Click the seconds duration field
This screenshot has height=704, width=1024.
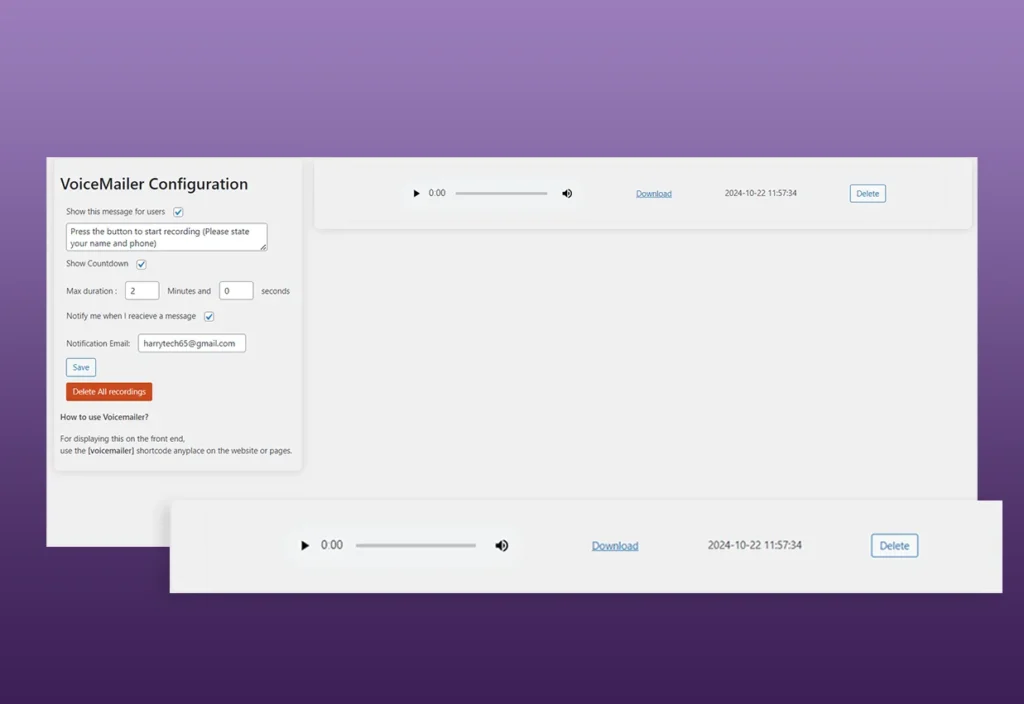[236, 290]
